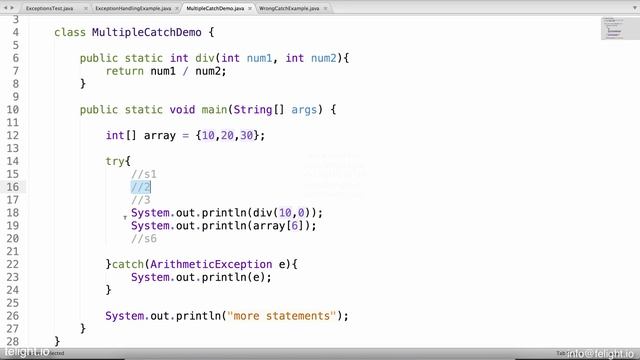Click line number 22 in gutter
Image resolution: width=640 pixels, height=360 pixels.
point(13,264)
